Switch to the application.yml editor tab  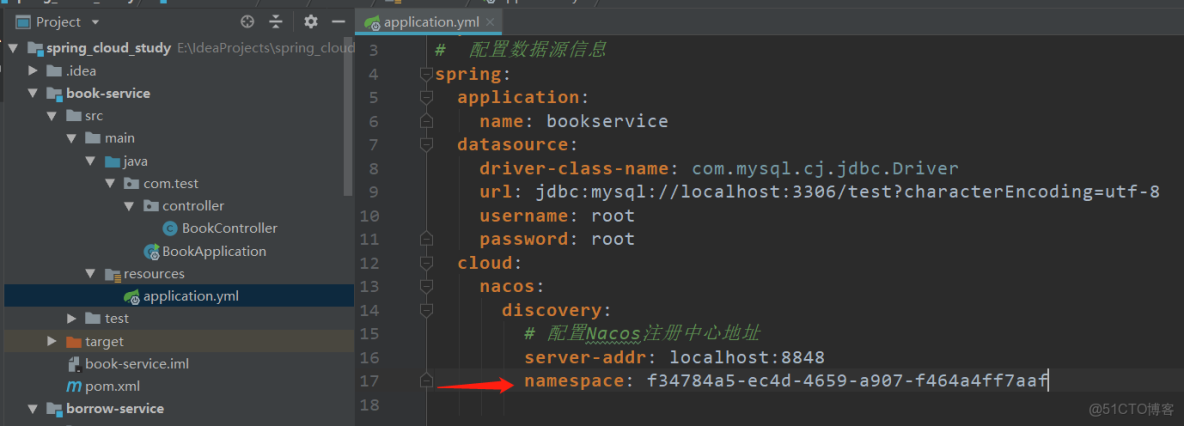coord(429,23)
